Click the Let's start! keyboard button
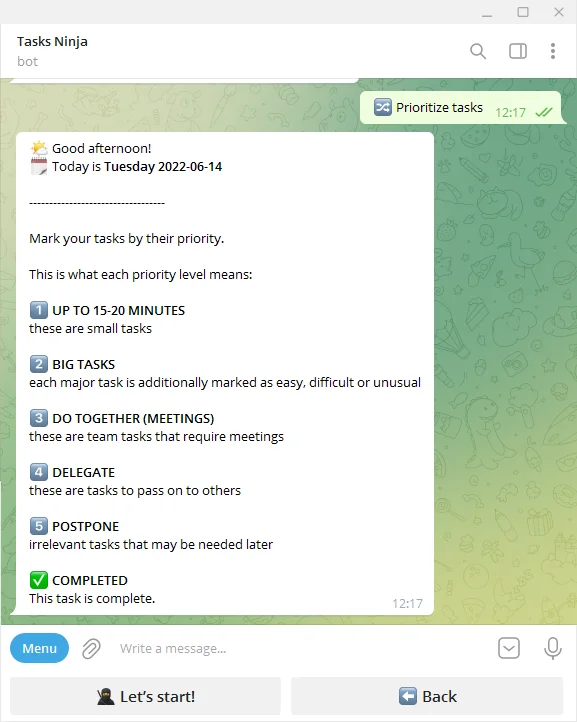This screenshot has width=577, height=722. (146, 696)
